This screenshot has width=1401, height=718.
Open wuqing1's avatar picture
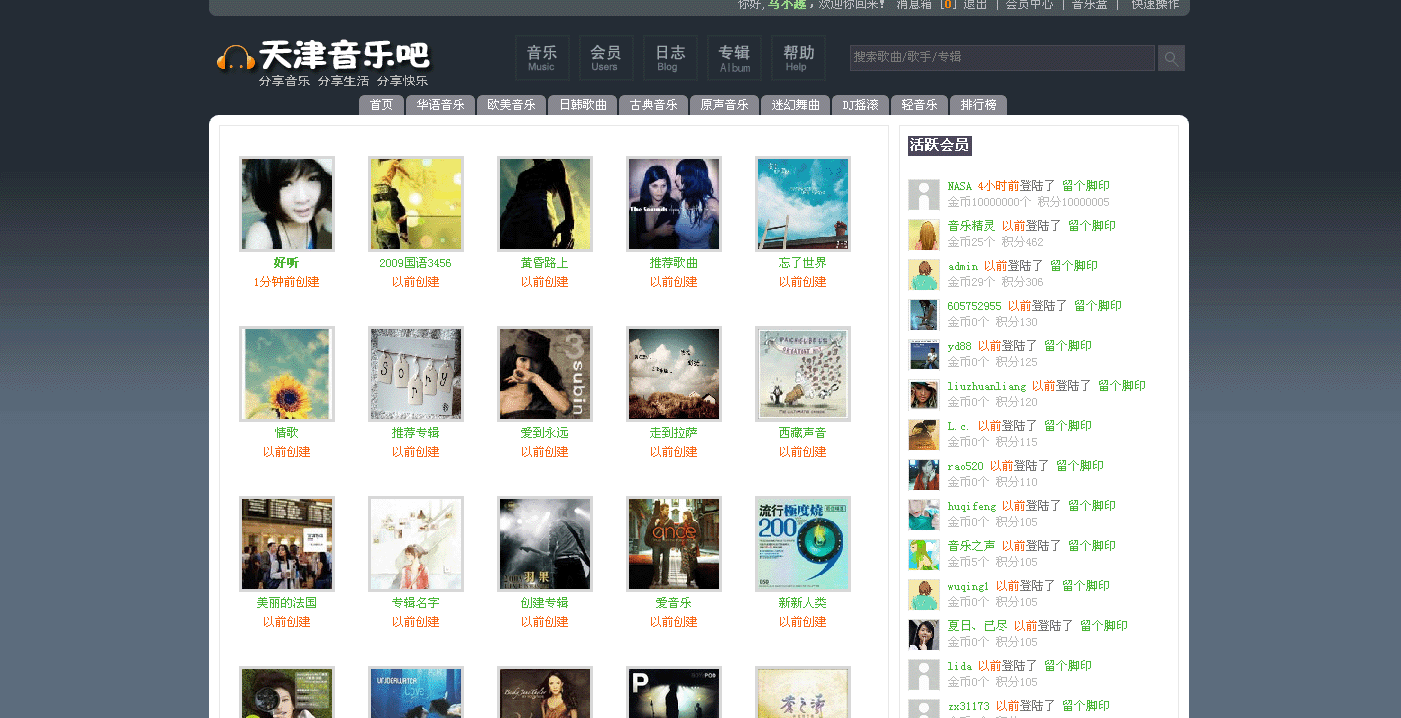tap(924, 594)
